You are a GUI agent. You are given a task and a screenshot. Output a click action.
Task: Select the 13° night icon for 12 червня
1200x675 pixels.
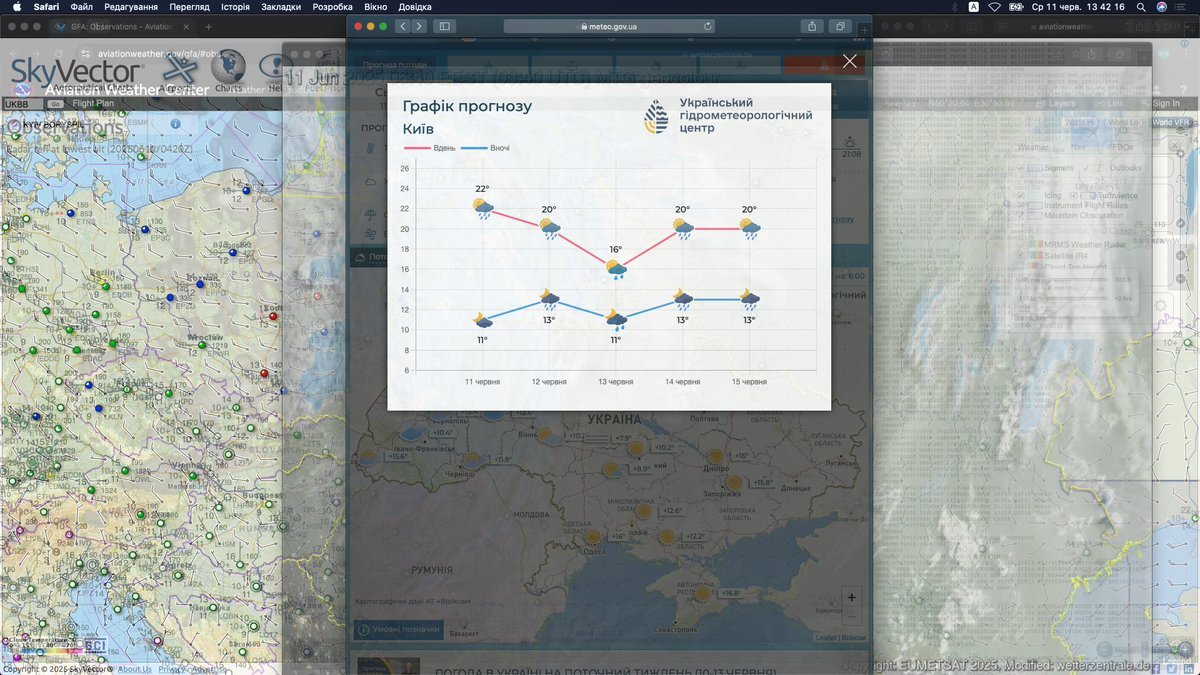pyautogui.click(x=550, y=298)
